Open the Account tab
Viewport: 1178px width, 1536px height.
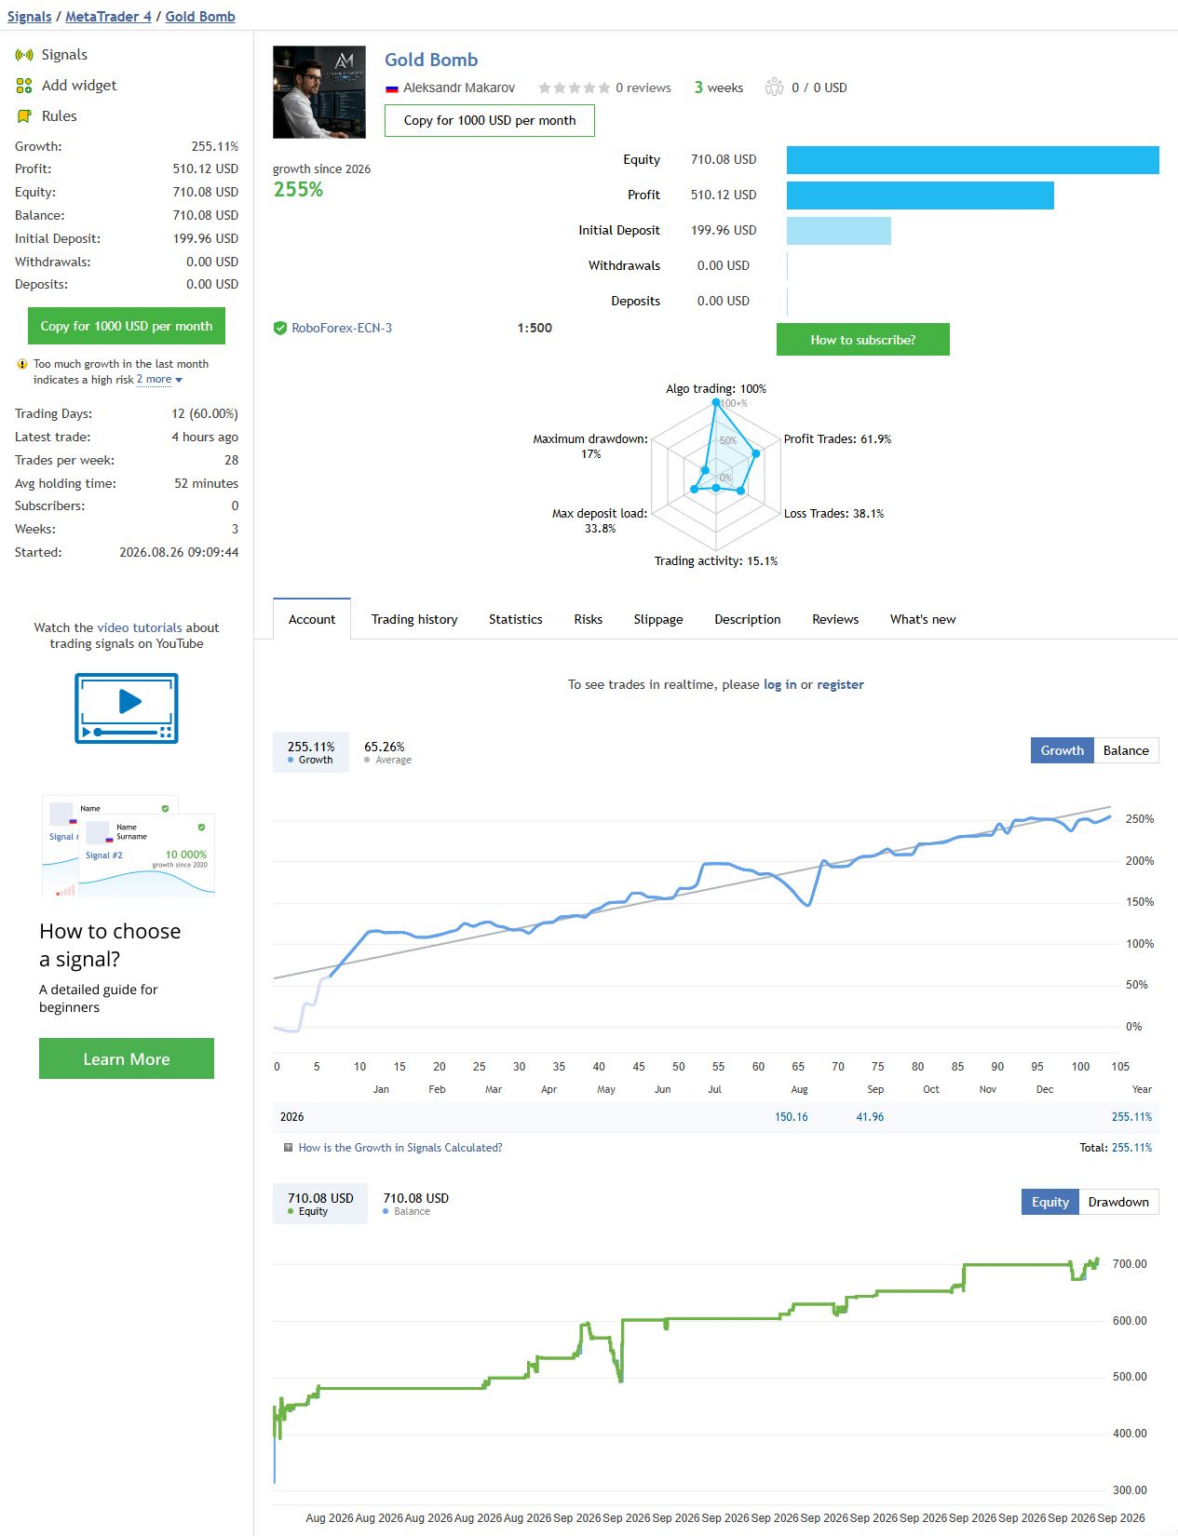(312, 620)
